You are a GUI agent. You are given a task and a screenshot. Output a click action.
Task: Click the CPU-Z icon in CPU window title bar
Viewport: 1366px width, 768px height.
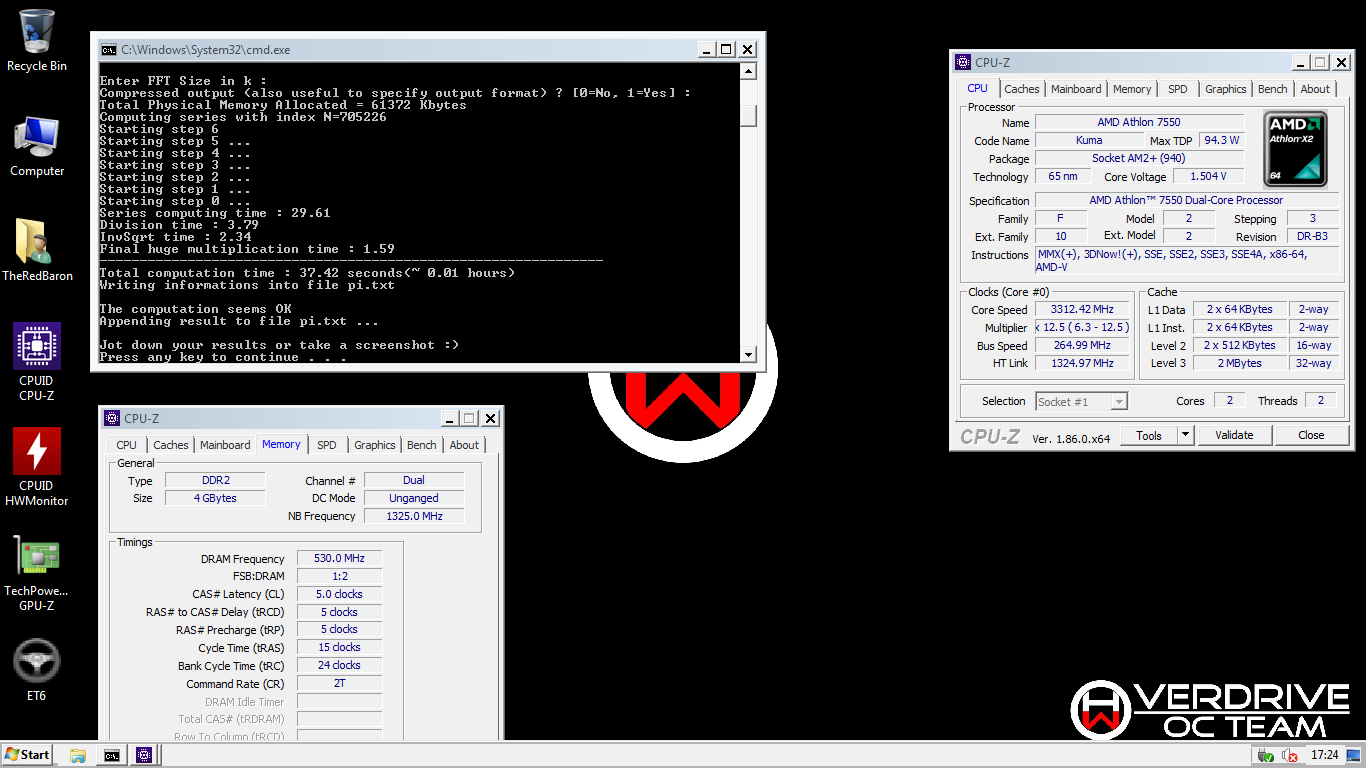pos(963,62)
